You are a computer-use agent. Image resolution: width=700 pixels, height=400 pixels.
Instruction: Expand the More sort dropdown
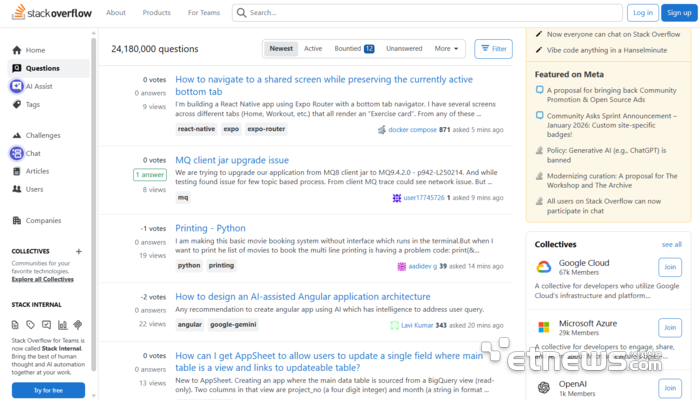446,48
